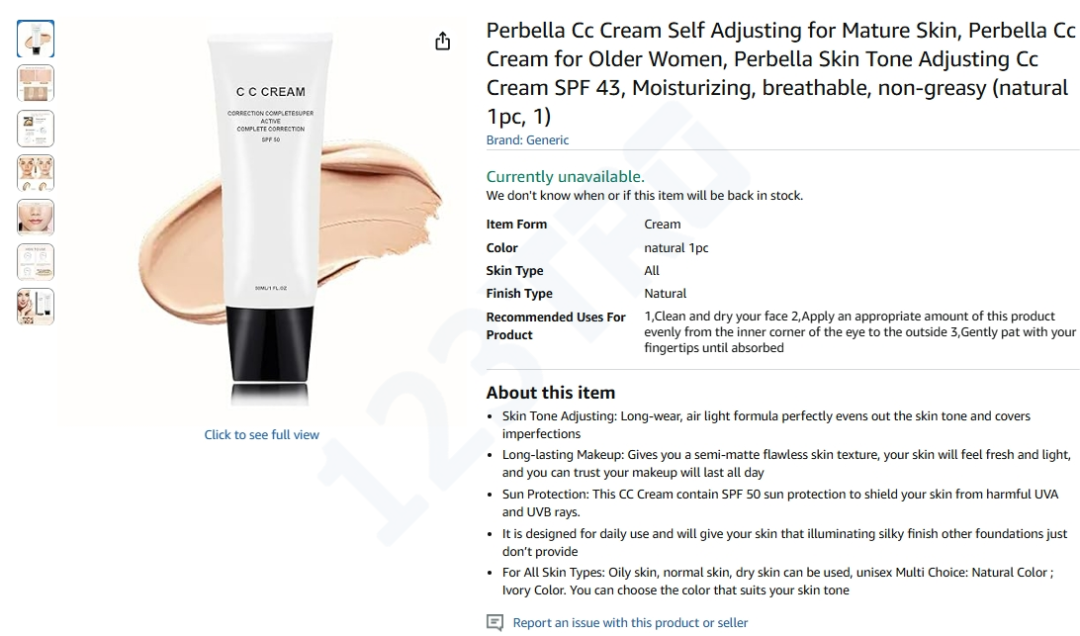The height and width of the screenshot is (636, 1080).
Task: Select second thumbnail with skin texture comparison
Action: [36, 83]
